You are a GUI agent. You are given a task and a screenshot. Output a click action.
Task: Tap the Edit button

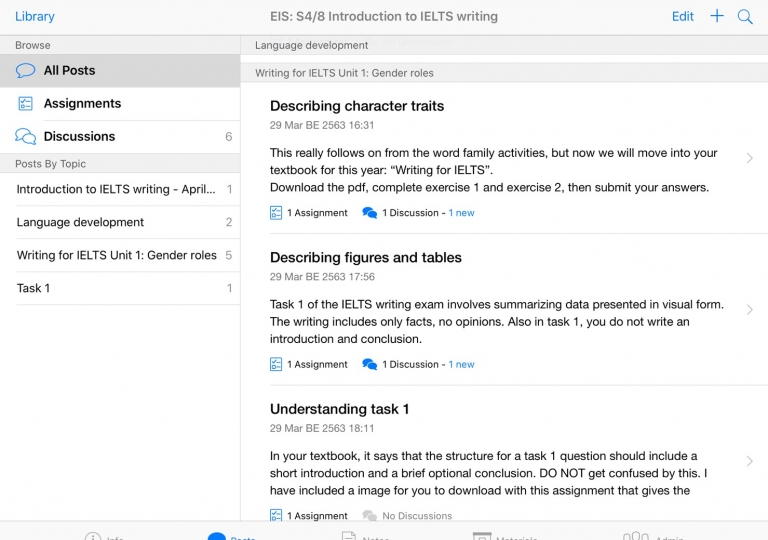pyautogui.click(x=682, y=16)
